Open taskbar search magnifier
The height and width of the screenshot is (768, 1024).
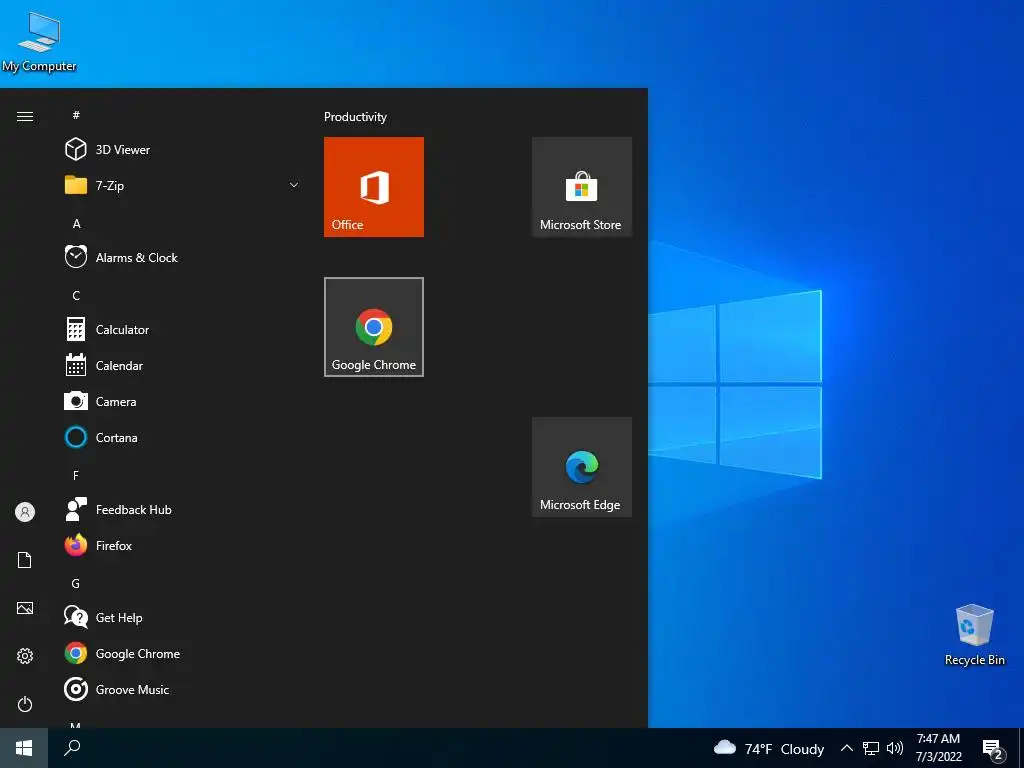[x=72, y=748]
